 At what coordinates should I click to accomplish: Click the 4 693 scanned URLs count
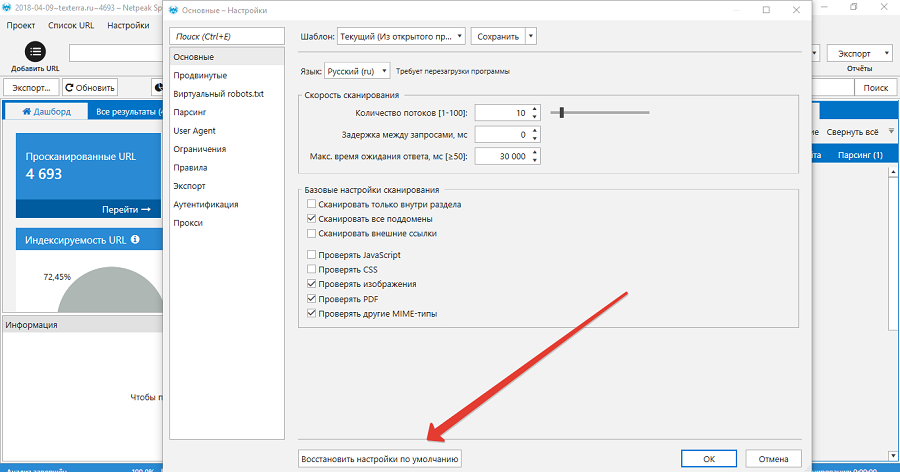[x=44, y=174]
